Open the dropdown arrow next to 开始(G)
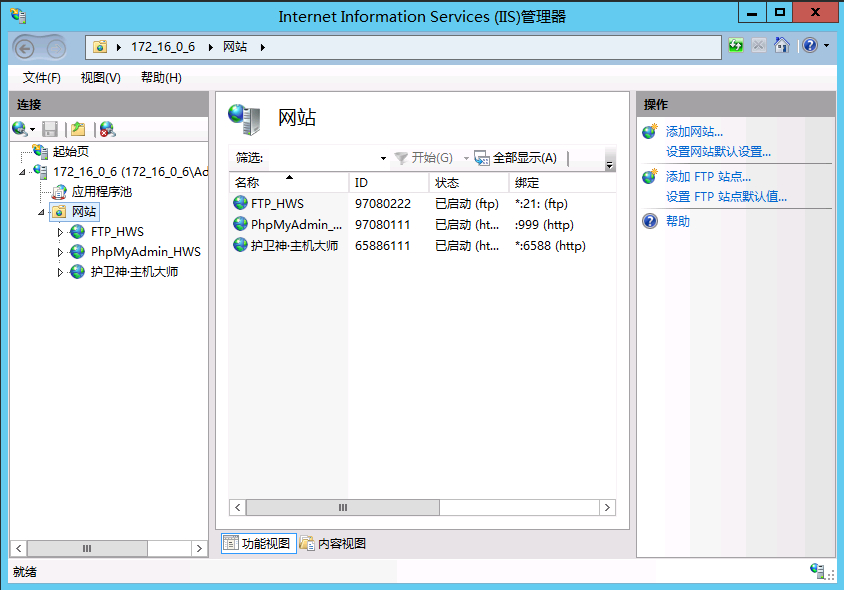844x590 pixels. pyautogui.click(x=466, y=158)
